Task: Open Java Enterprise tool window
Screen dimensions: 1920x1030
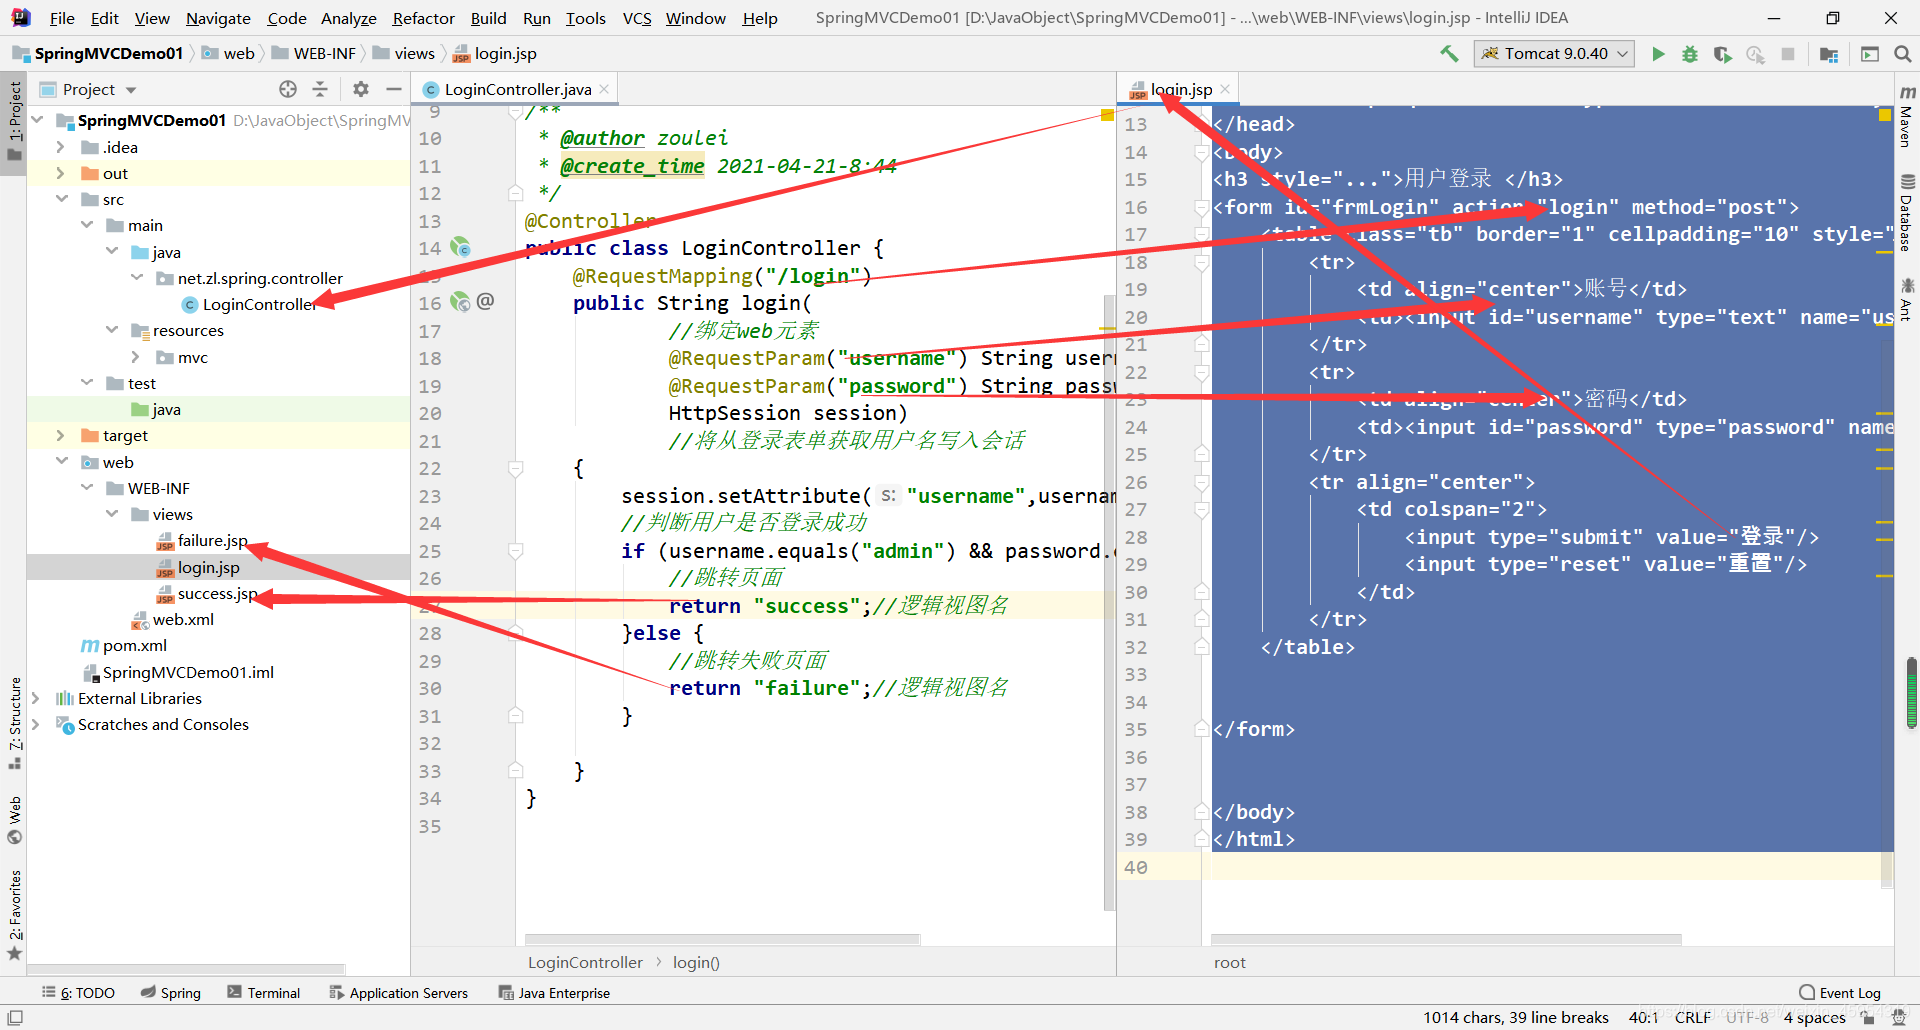Action: (554, 992)
